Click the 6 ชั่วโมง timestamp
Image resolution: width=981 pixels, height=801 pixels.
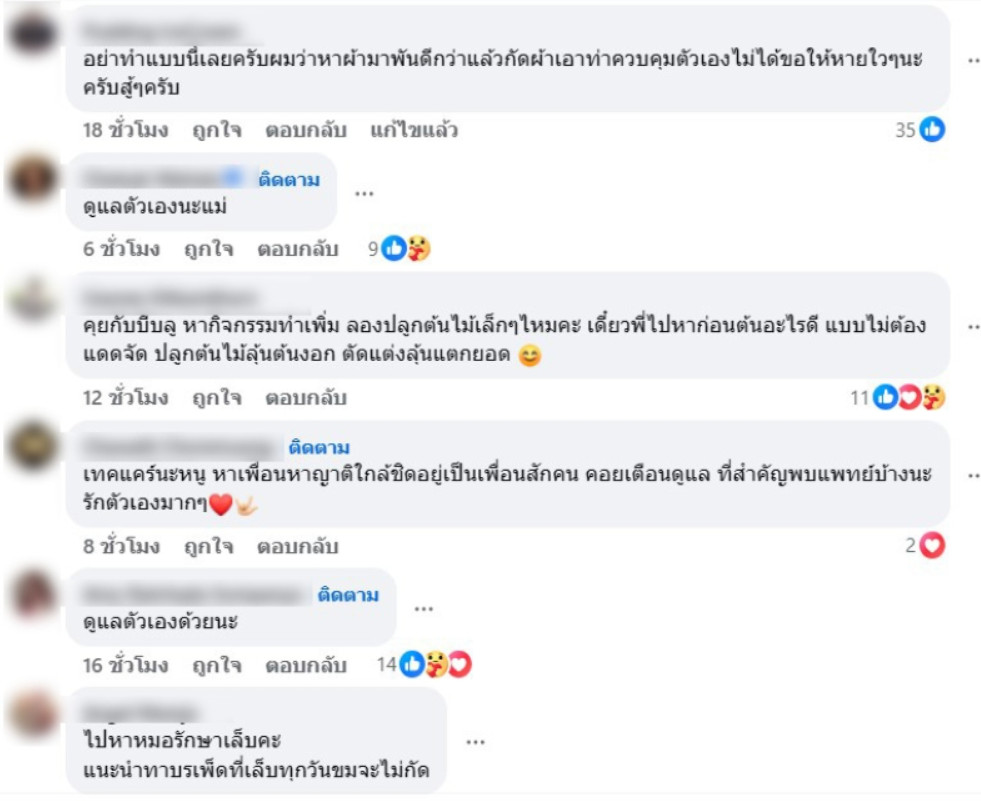[x=121, y=249]
